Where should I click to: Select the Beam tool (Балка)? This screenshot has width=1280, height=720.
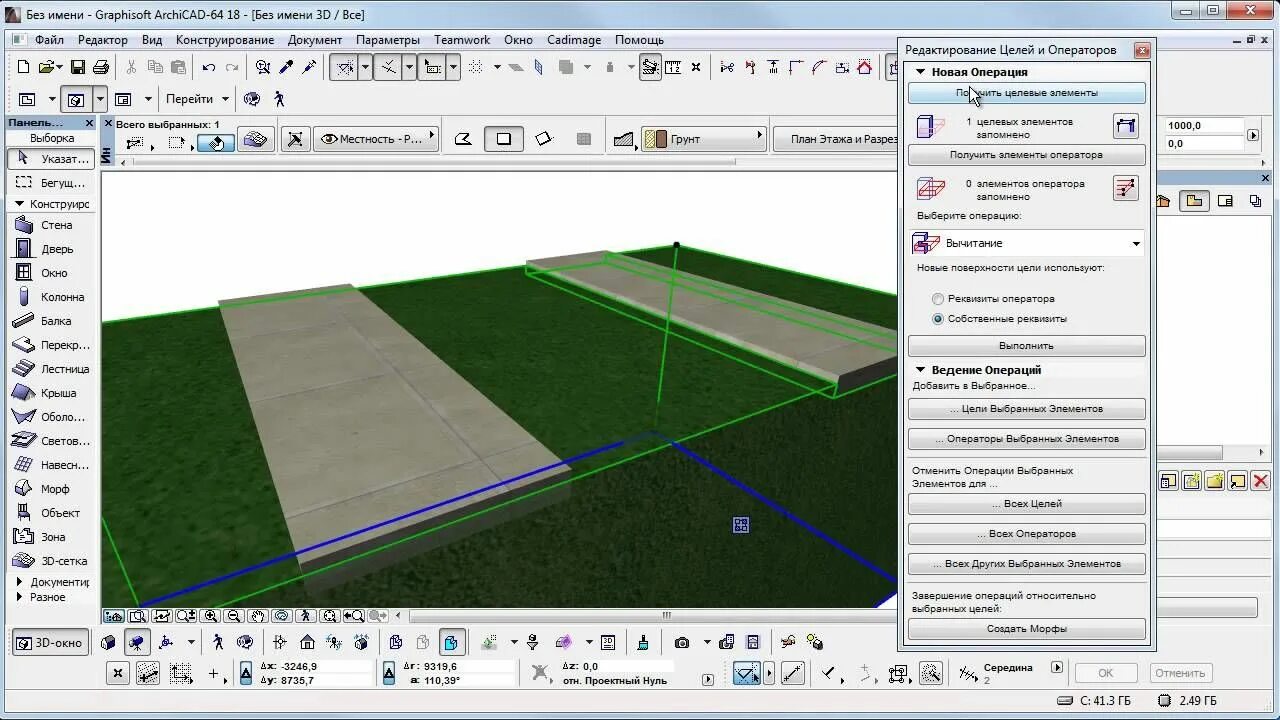tap(52, 321)
